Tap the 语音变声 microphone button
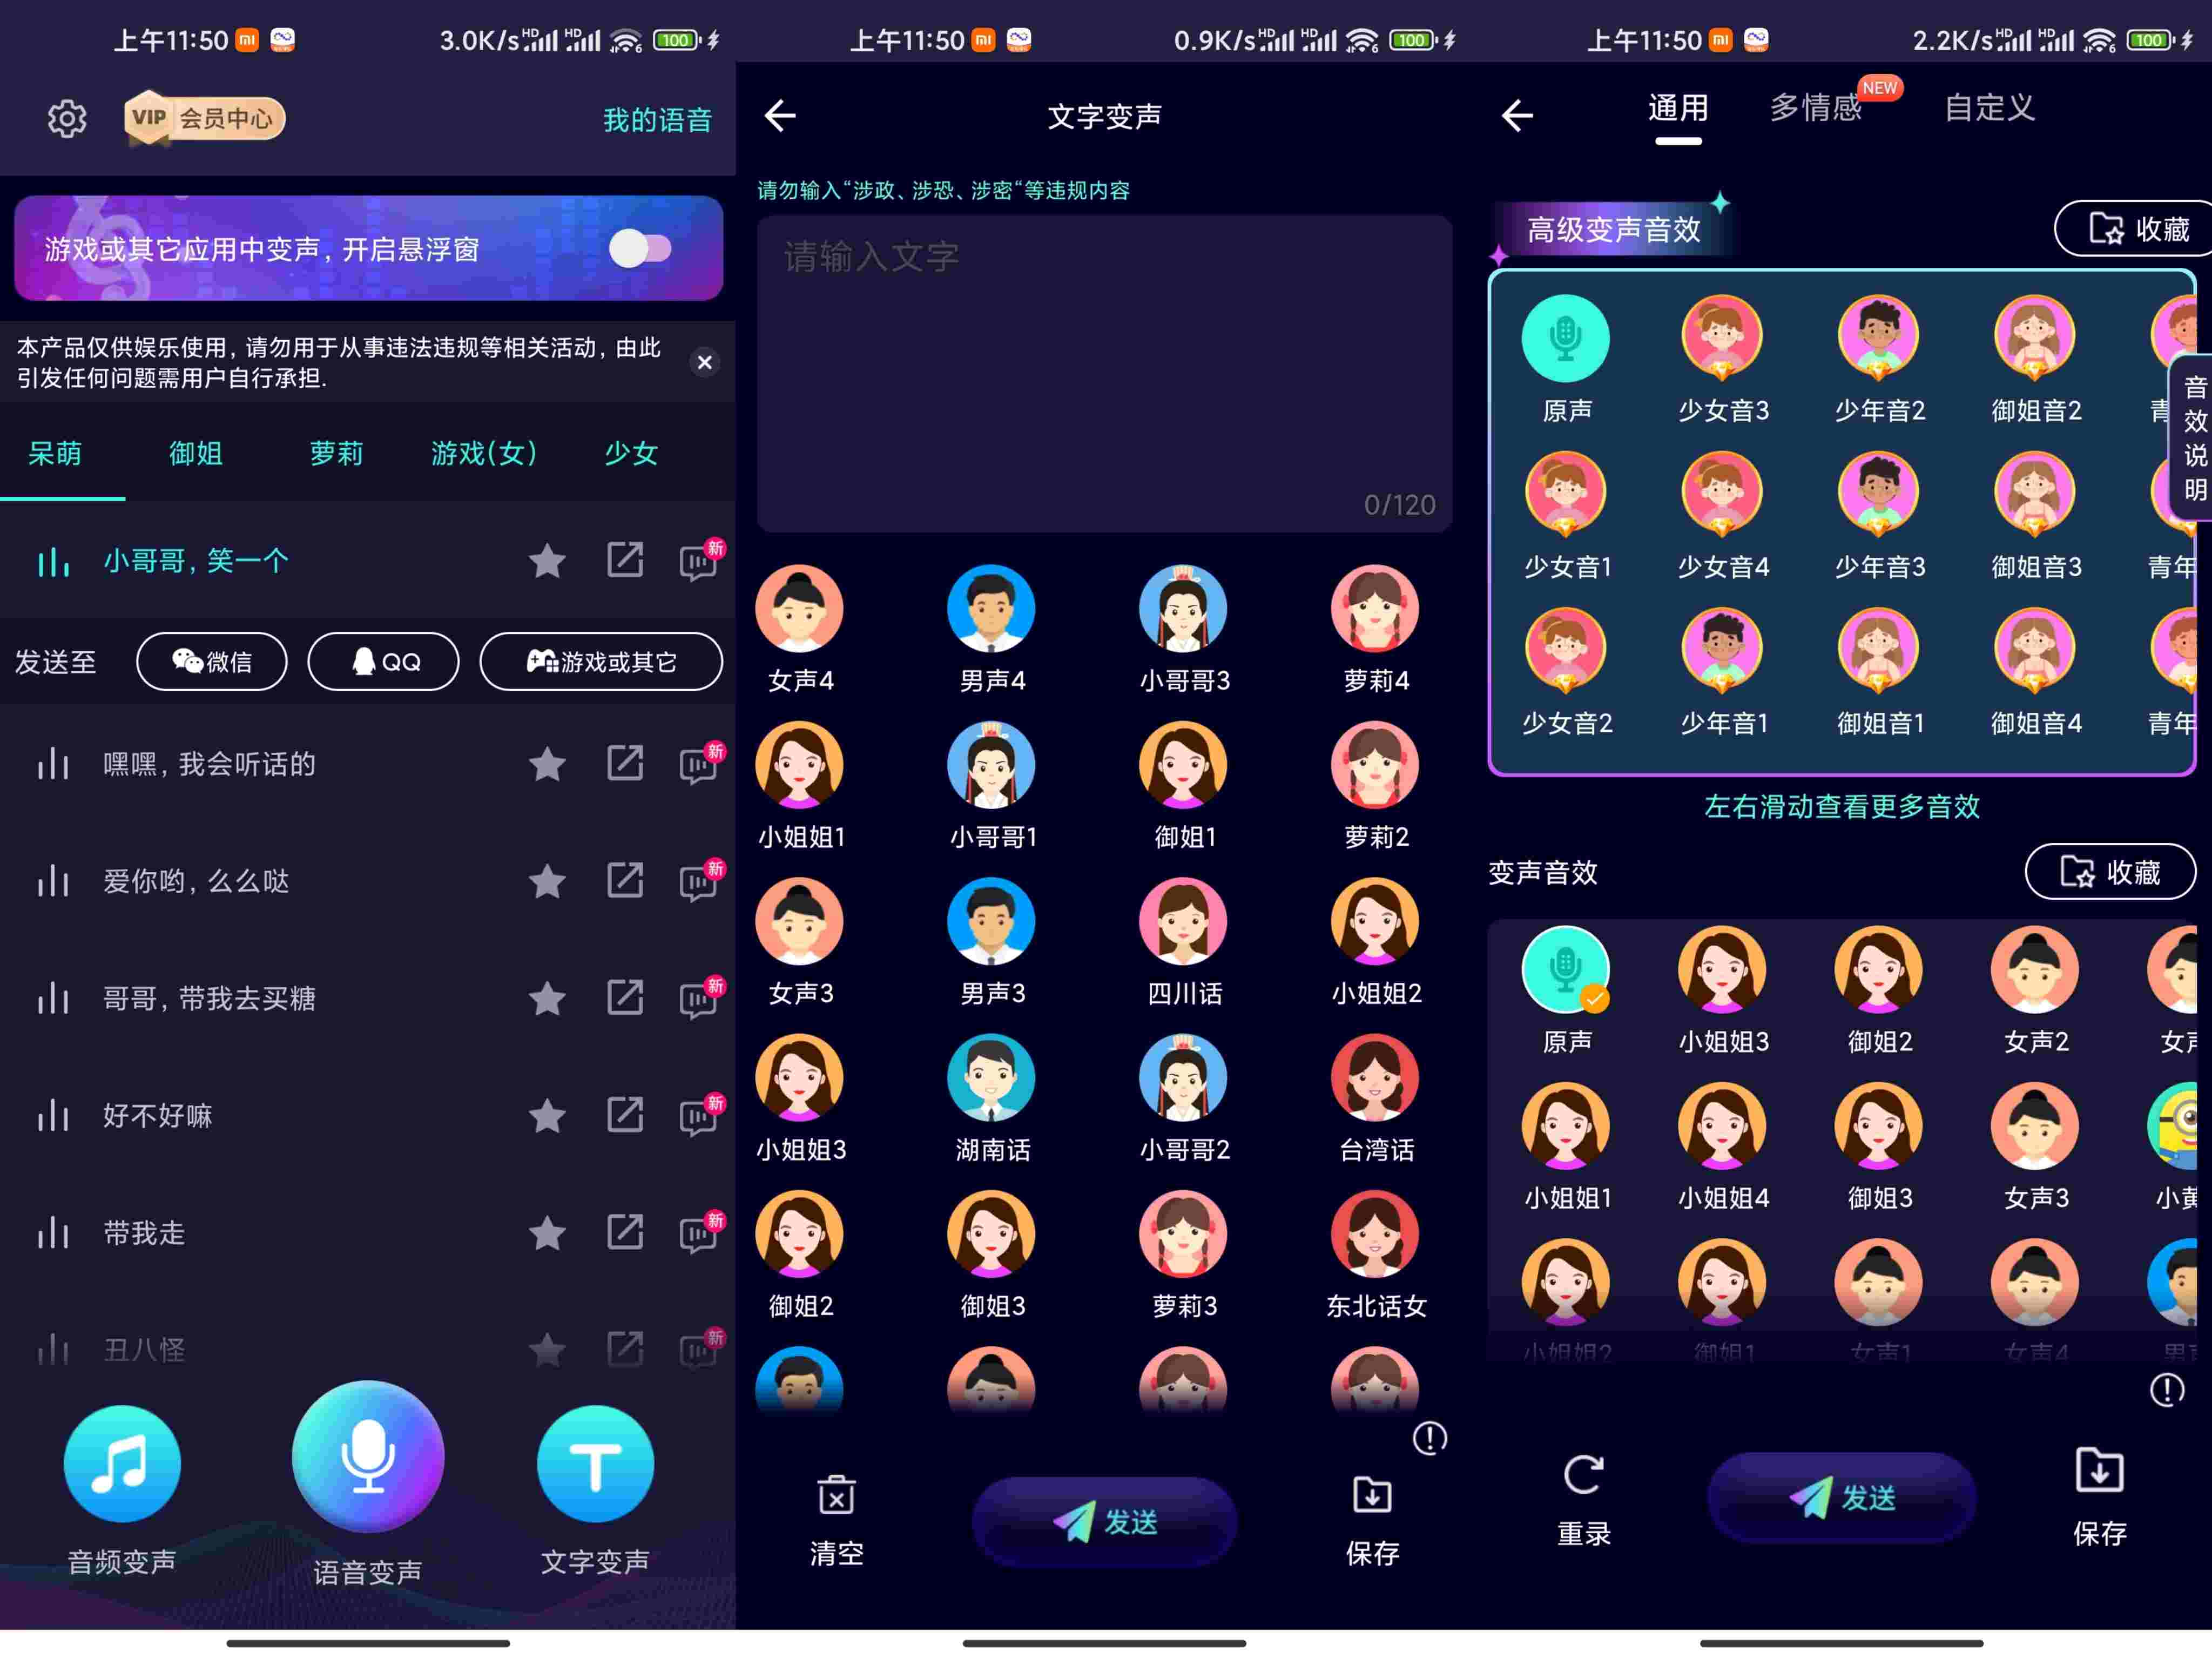The image size is (2212, 1659). tap(368, 1457)
